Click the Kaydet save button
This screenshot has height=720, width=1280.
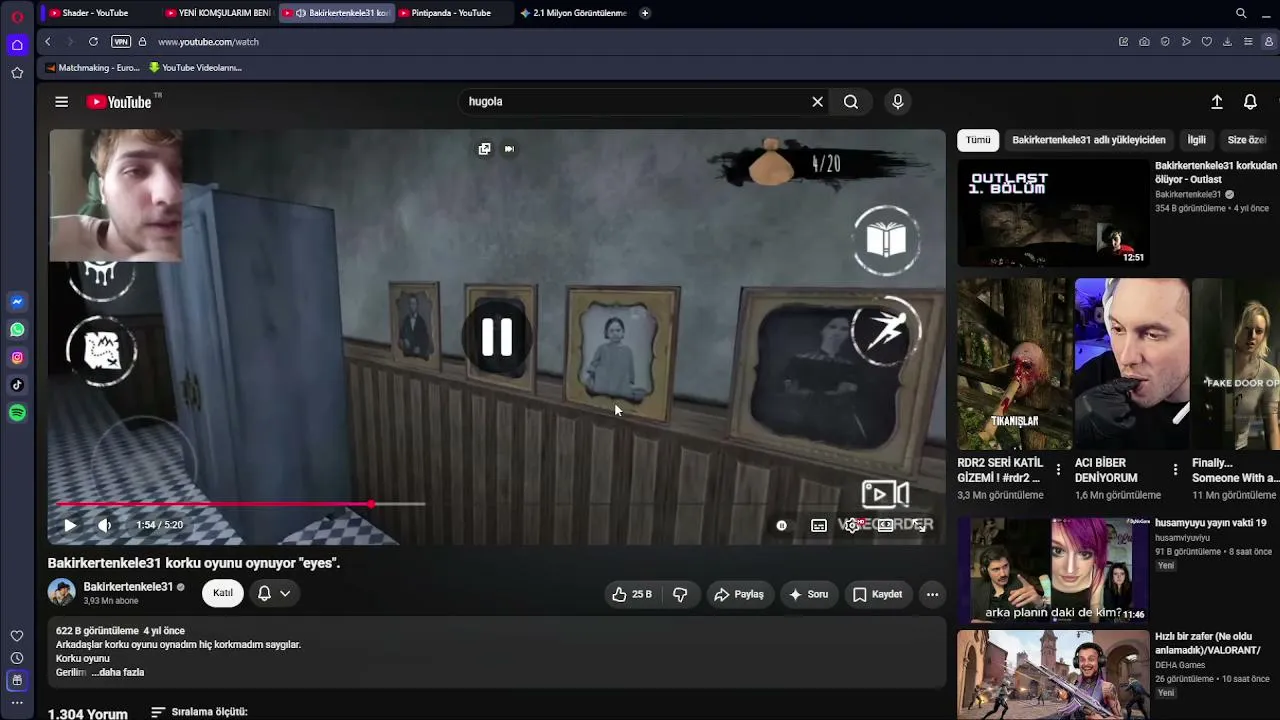coord(878,594)
